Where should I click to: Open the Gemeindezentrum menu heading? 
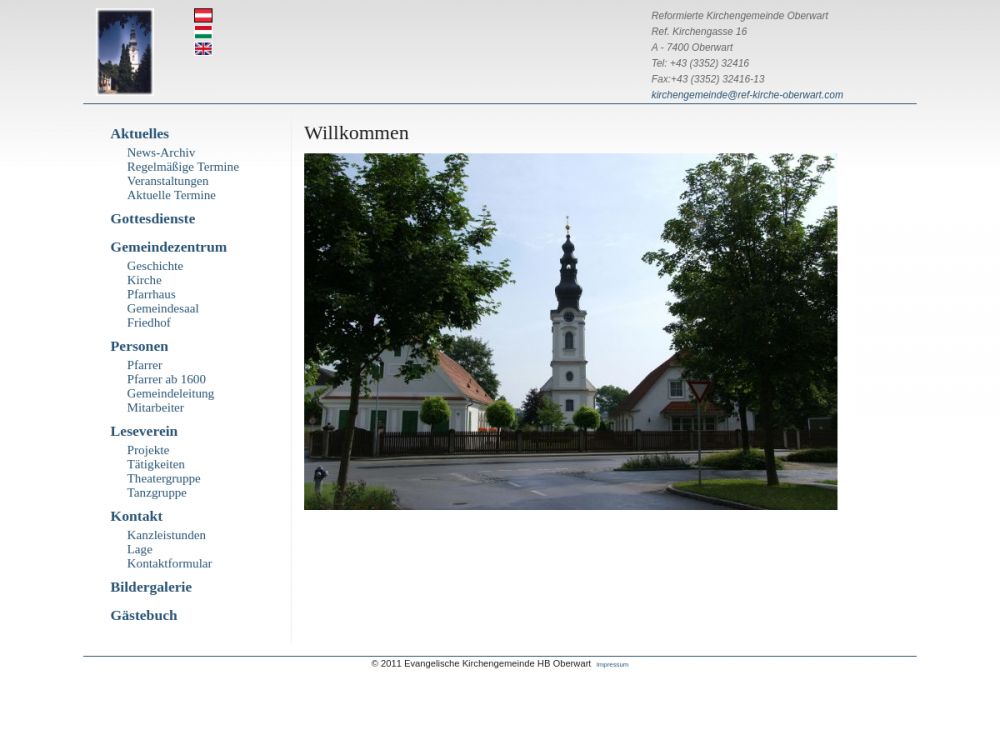168,247
